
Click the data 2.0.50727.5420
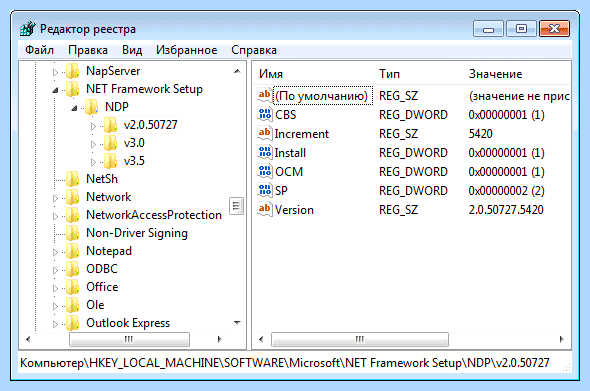[x=506, y=210]
